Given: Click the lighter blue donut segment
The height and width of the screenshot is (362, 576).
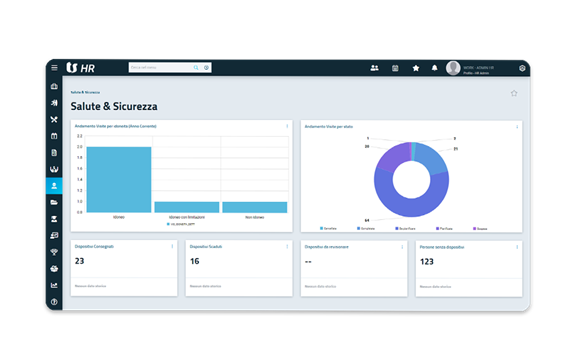Looking at the screenshot, I should [433, 159].
